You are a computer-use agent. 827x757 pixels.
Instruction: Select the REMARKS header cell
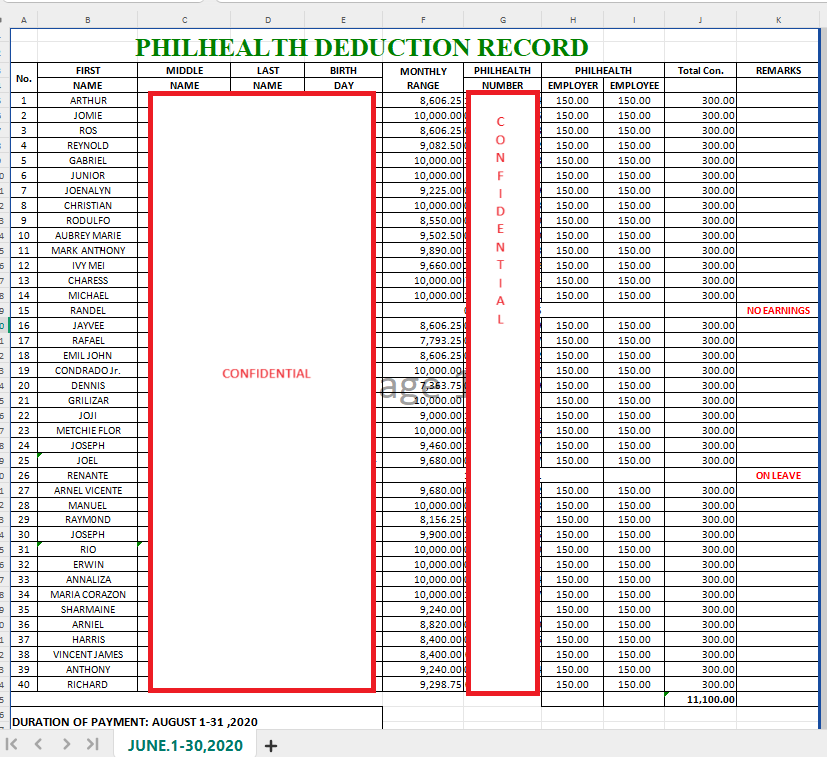778,71
